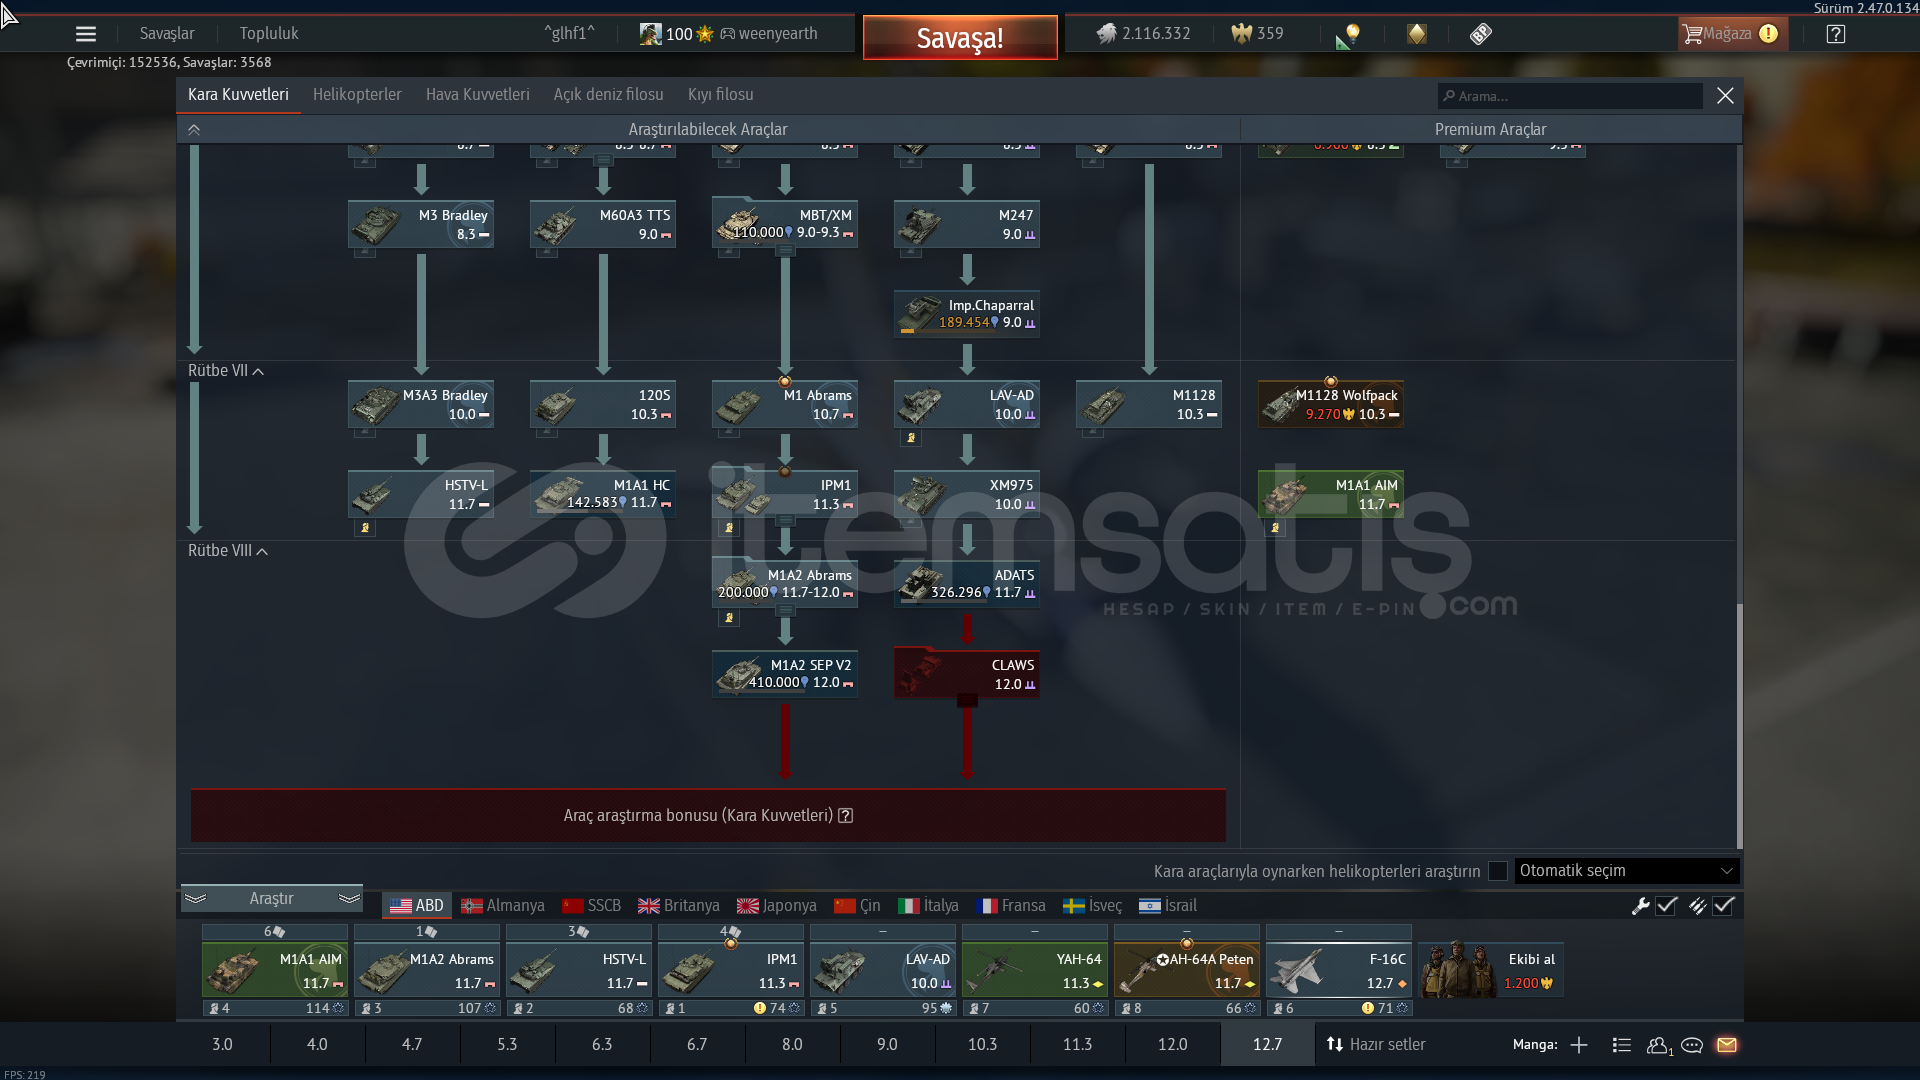Screen dimensions: 1920x1080
Task: Select battle rating 12.7 preset
Action: click(1267, 1045)
